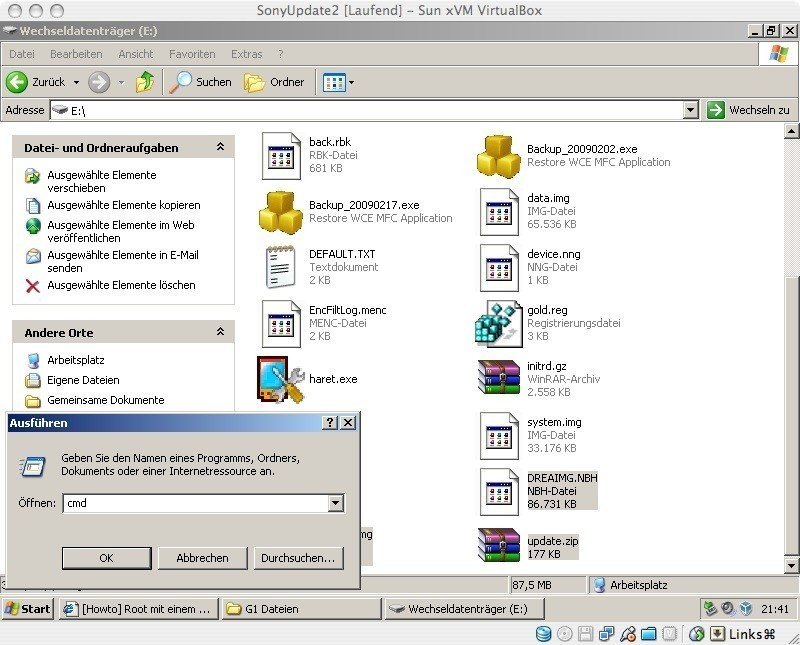This screenshot has width=800, height=645.
Task: Click Ausgewählte Elemente im Web veröffentlichen
Action: (x=121, y=231)
